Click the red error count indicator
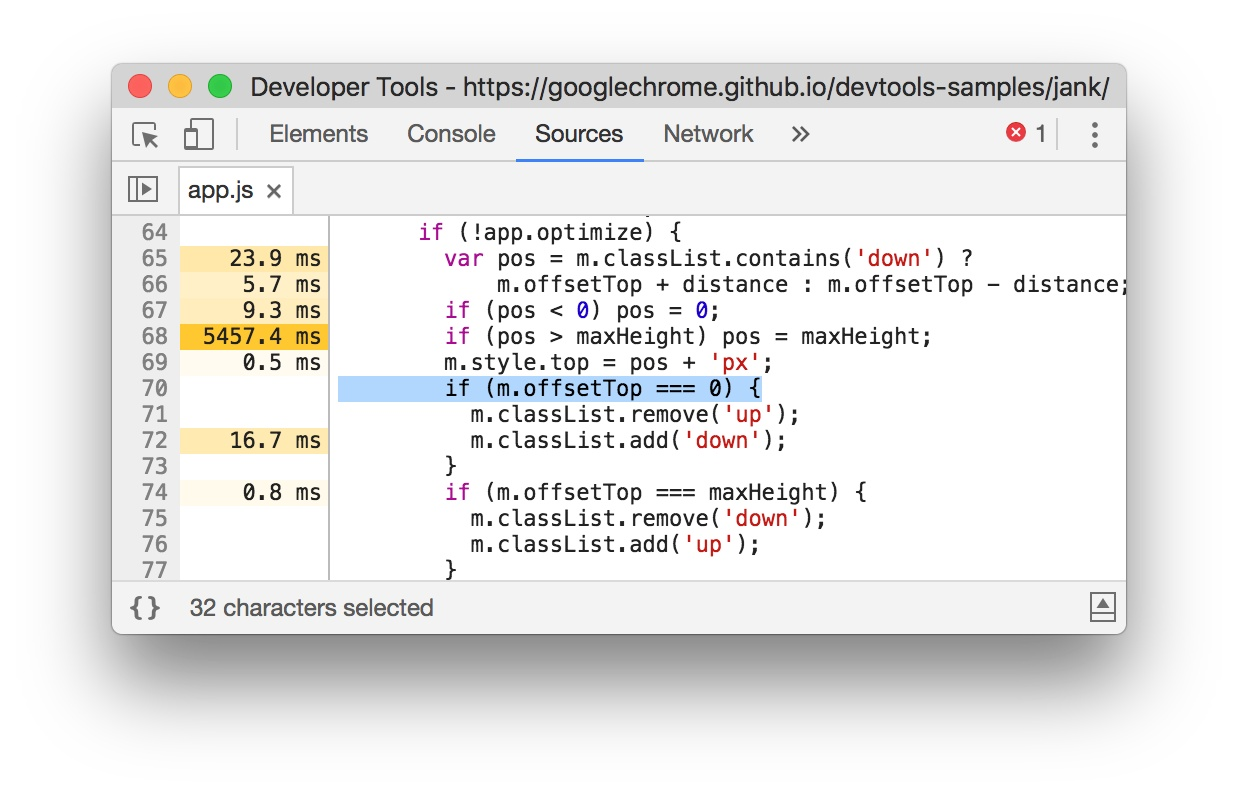This screenshot has width=1238, height=794. (1026, 133)
